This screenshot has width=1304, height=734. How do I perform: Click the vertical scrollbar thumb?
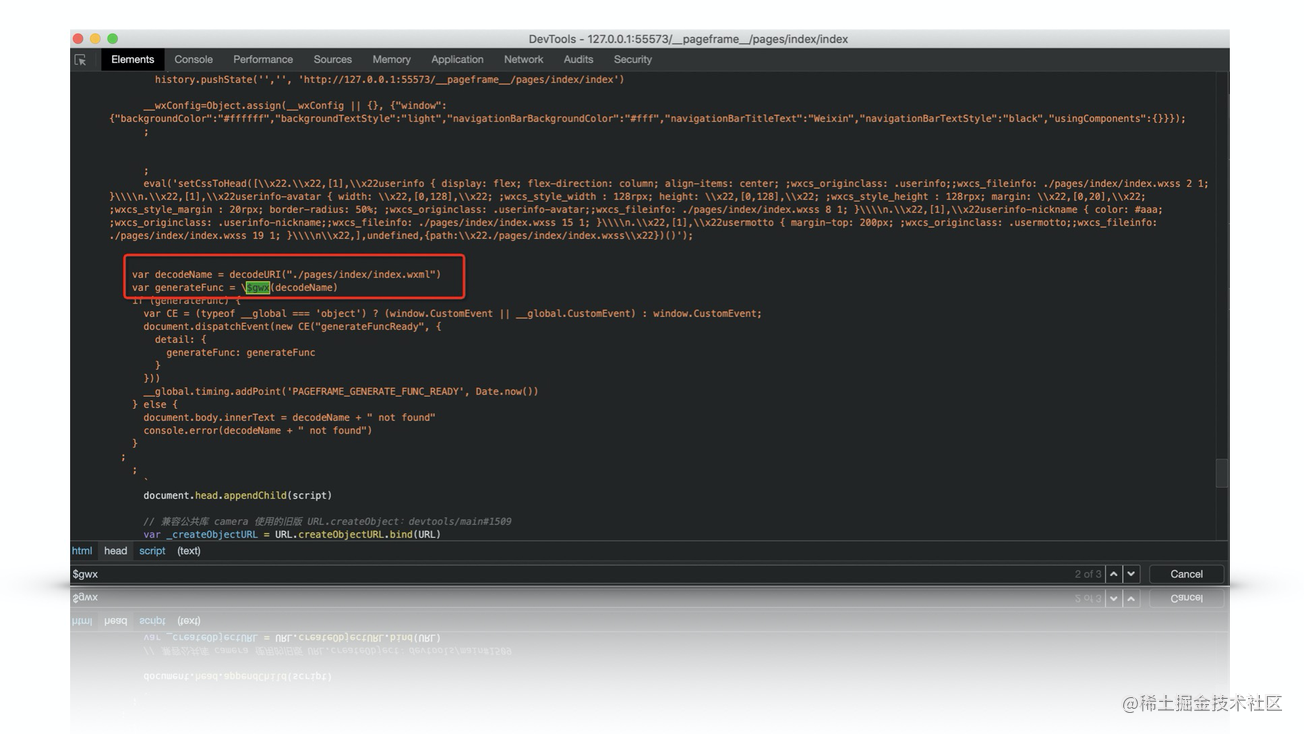coord(1221,473)
